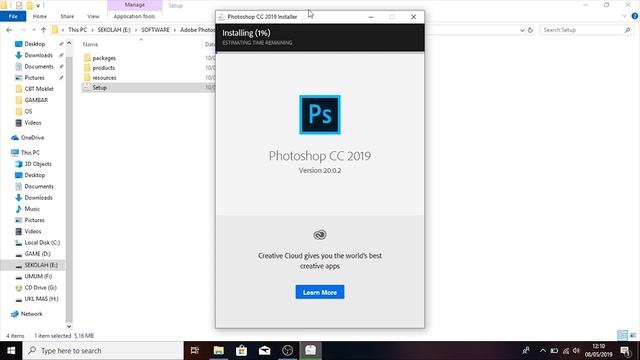Open pinned Documents in Quick access
640x360 pixels.
pyautogui.click(x=38, y=66)
